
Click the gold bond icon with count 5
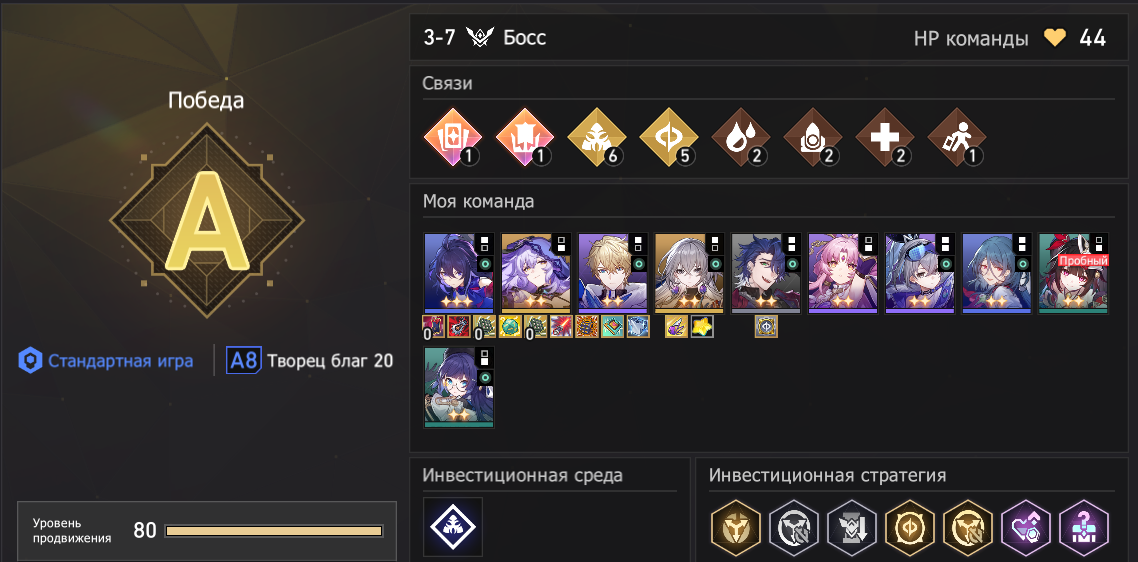[668, 137]
